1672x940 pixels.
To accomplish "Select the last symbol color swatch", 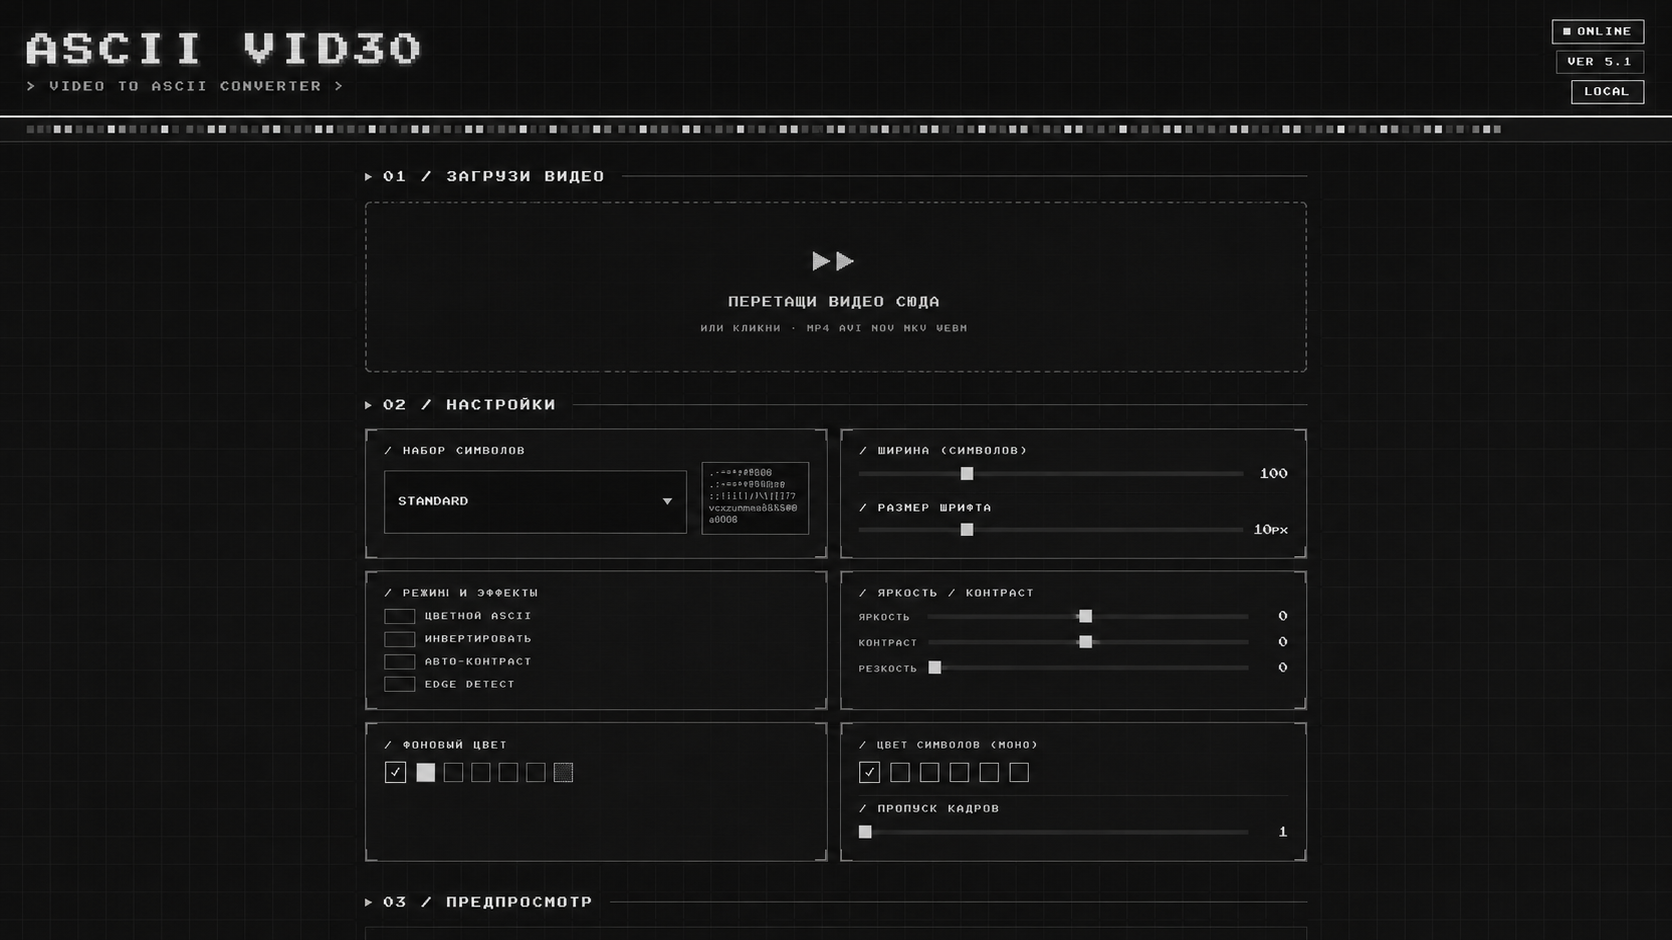I will click(1019, 772).
